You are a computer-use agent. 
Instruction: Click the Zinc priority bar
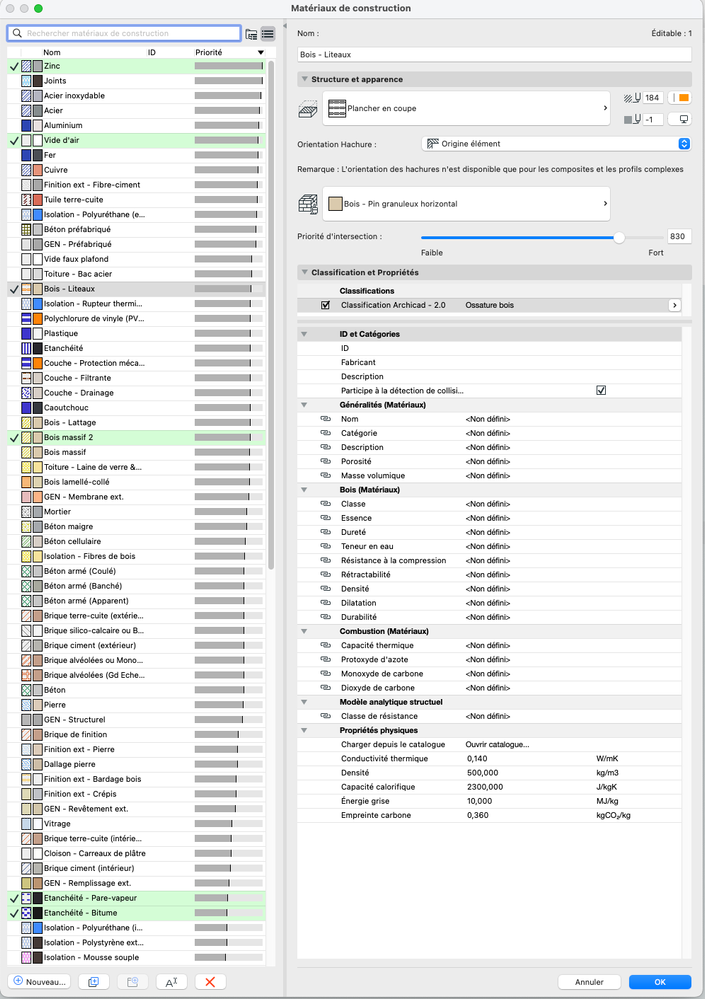click(229, 66)
